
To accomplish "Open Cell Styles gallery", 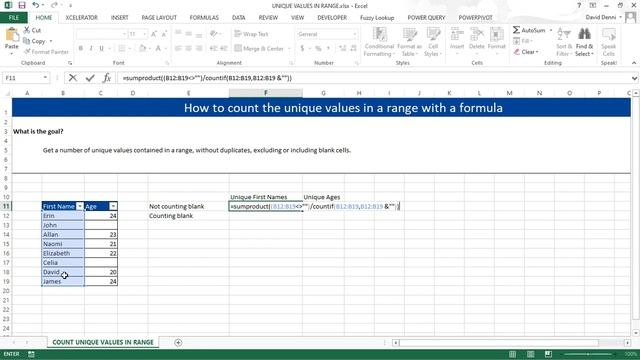I will click(x=433, y=42).
